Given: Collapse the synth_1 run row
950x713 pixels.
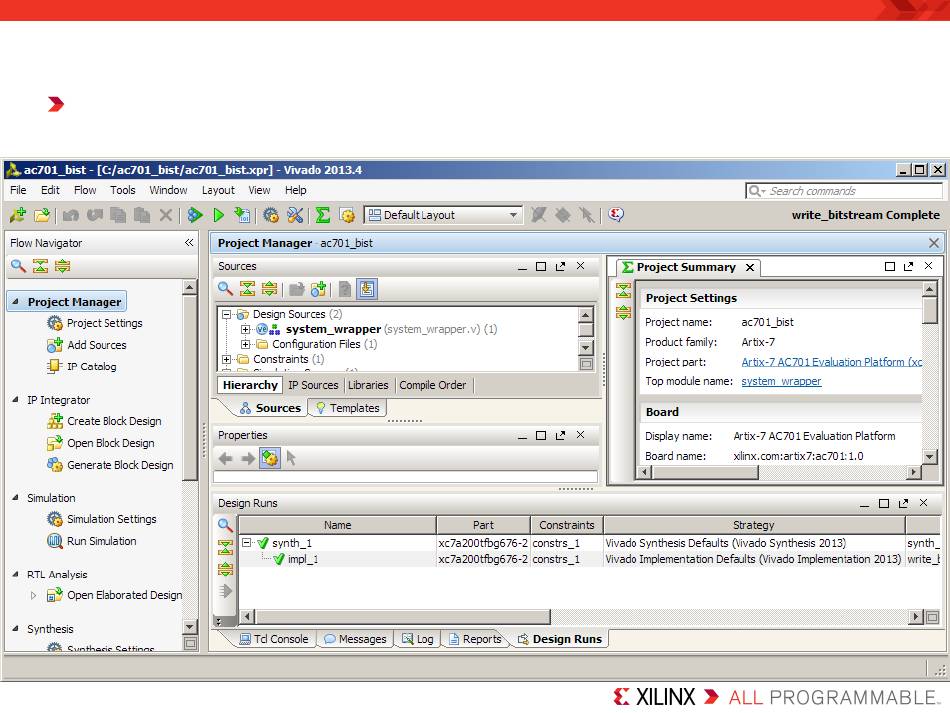Looking at the screenshot, I should click(x=247, y=543).
